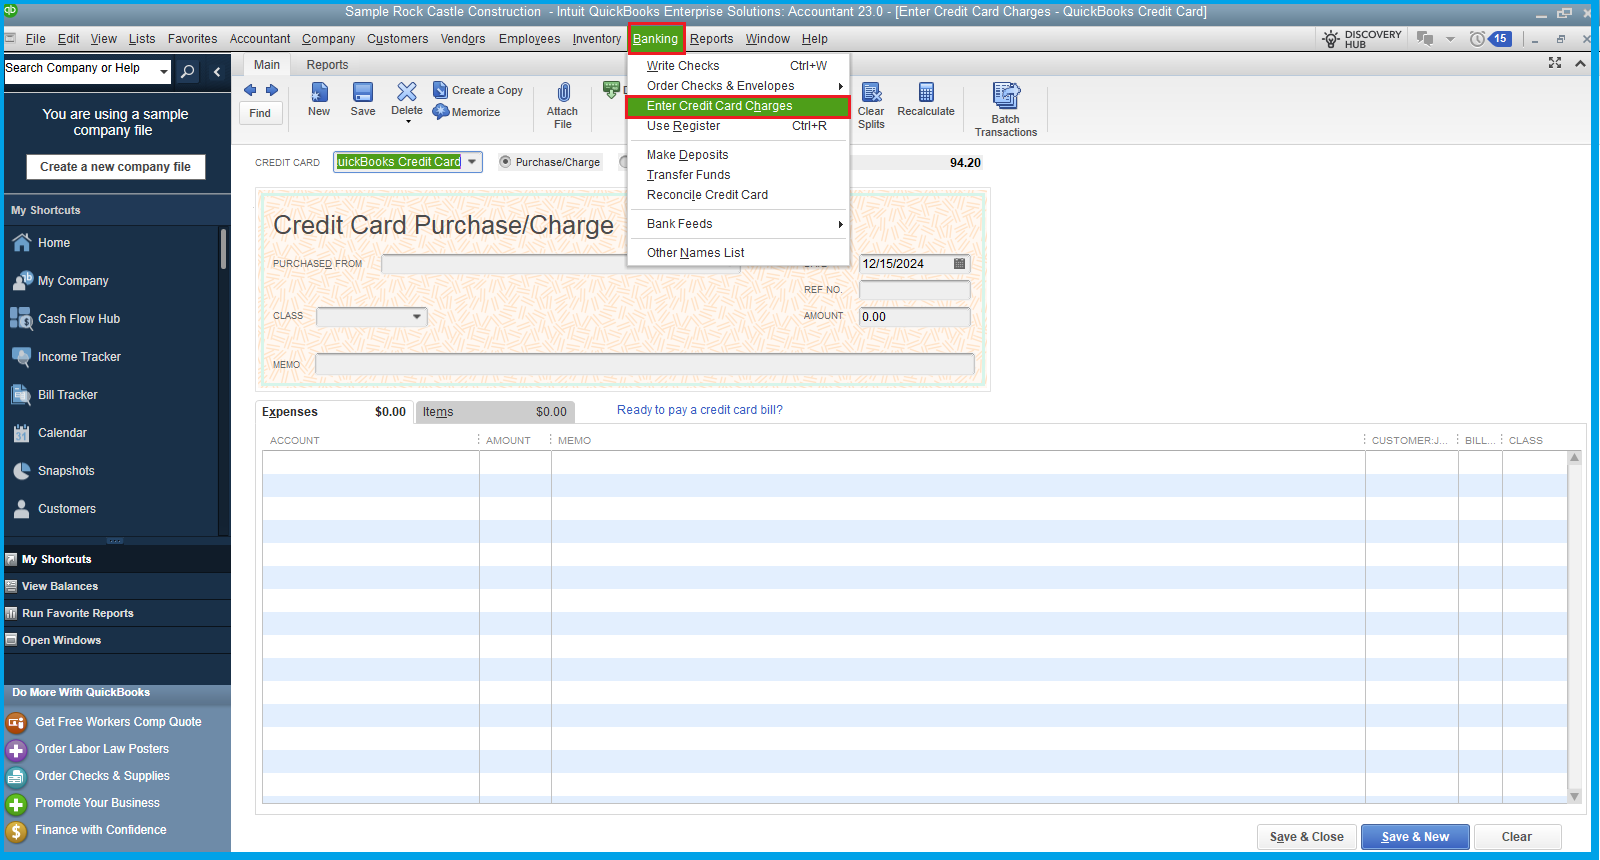The image size is (1600, 860).
Task: Choose Make Deposits menu item
Action: [x=738, y=155]
